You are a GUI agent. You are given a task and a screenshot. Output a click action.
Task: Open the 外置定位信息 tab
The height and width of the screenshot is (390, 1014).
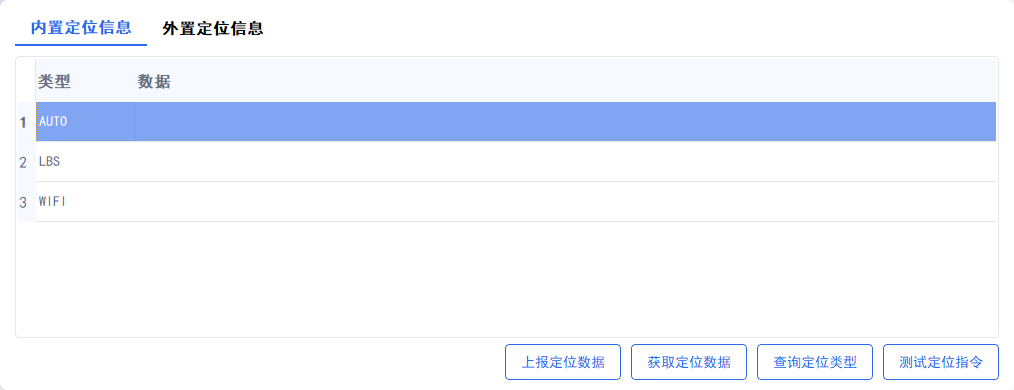tap(213, 28)
